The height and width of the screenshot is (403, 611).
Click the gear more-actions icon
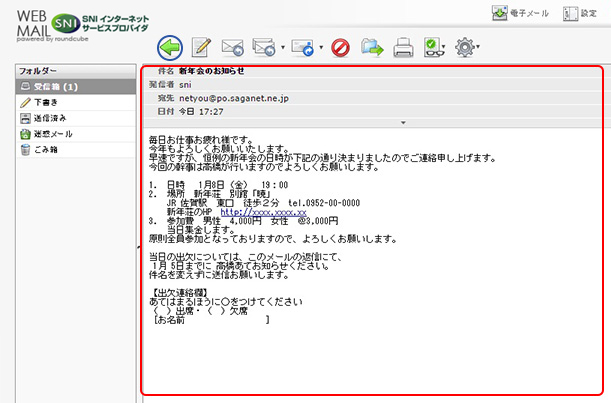465,46
